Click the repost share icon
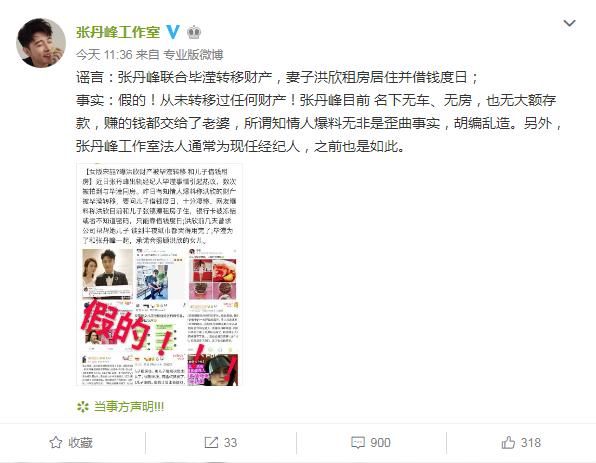The width and height of the screenshot is (596, 463). (x=211, y=442)
